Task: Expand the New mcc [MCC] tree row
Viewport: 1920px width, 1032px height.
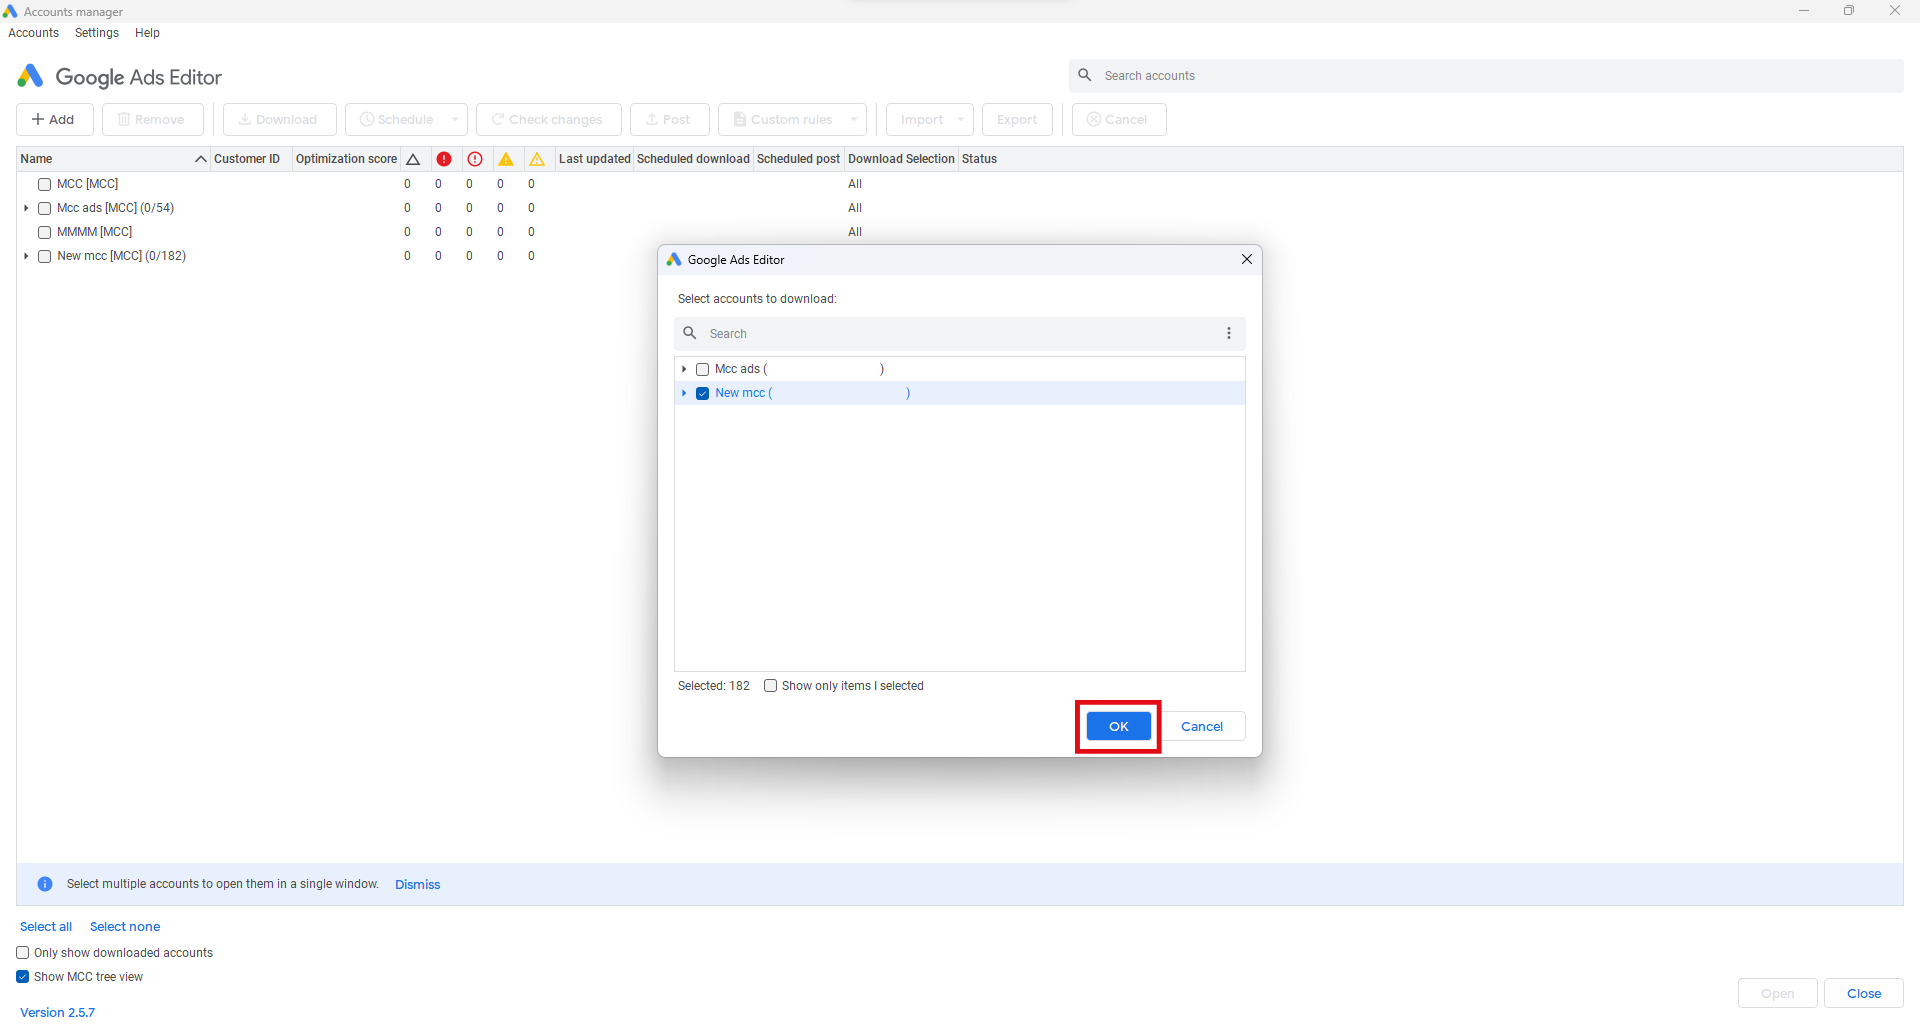Action: click(x=26, y=256)
